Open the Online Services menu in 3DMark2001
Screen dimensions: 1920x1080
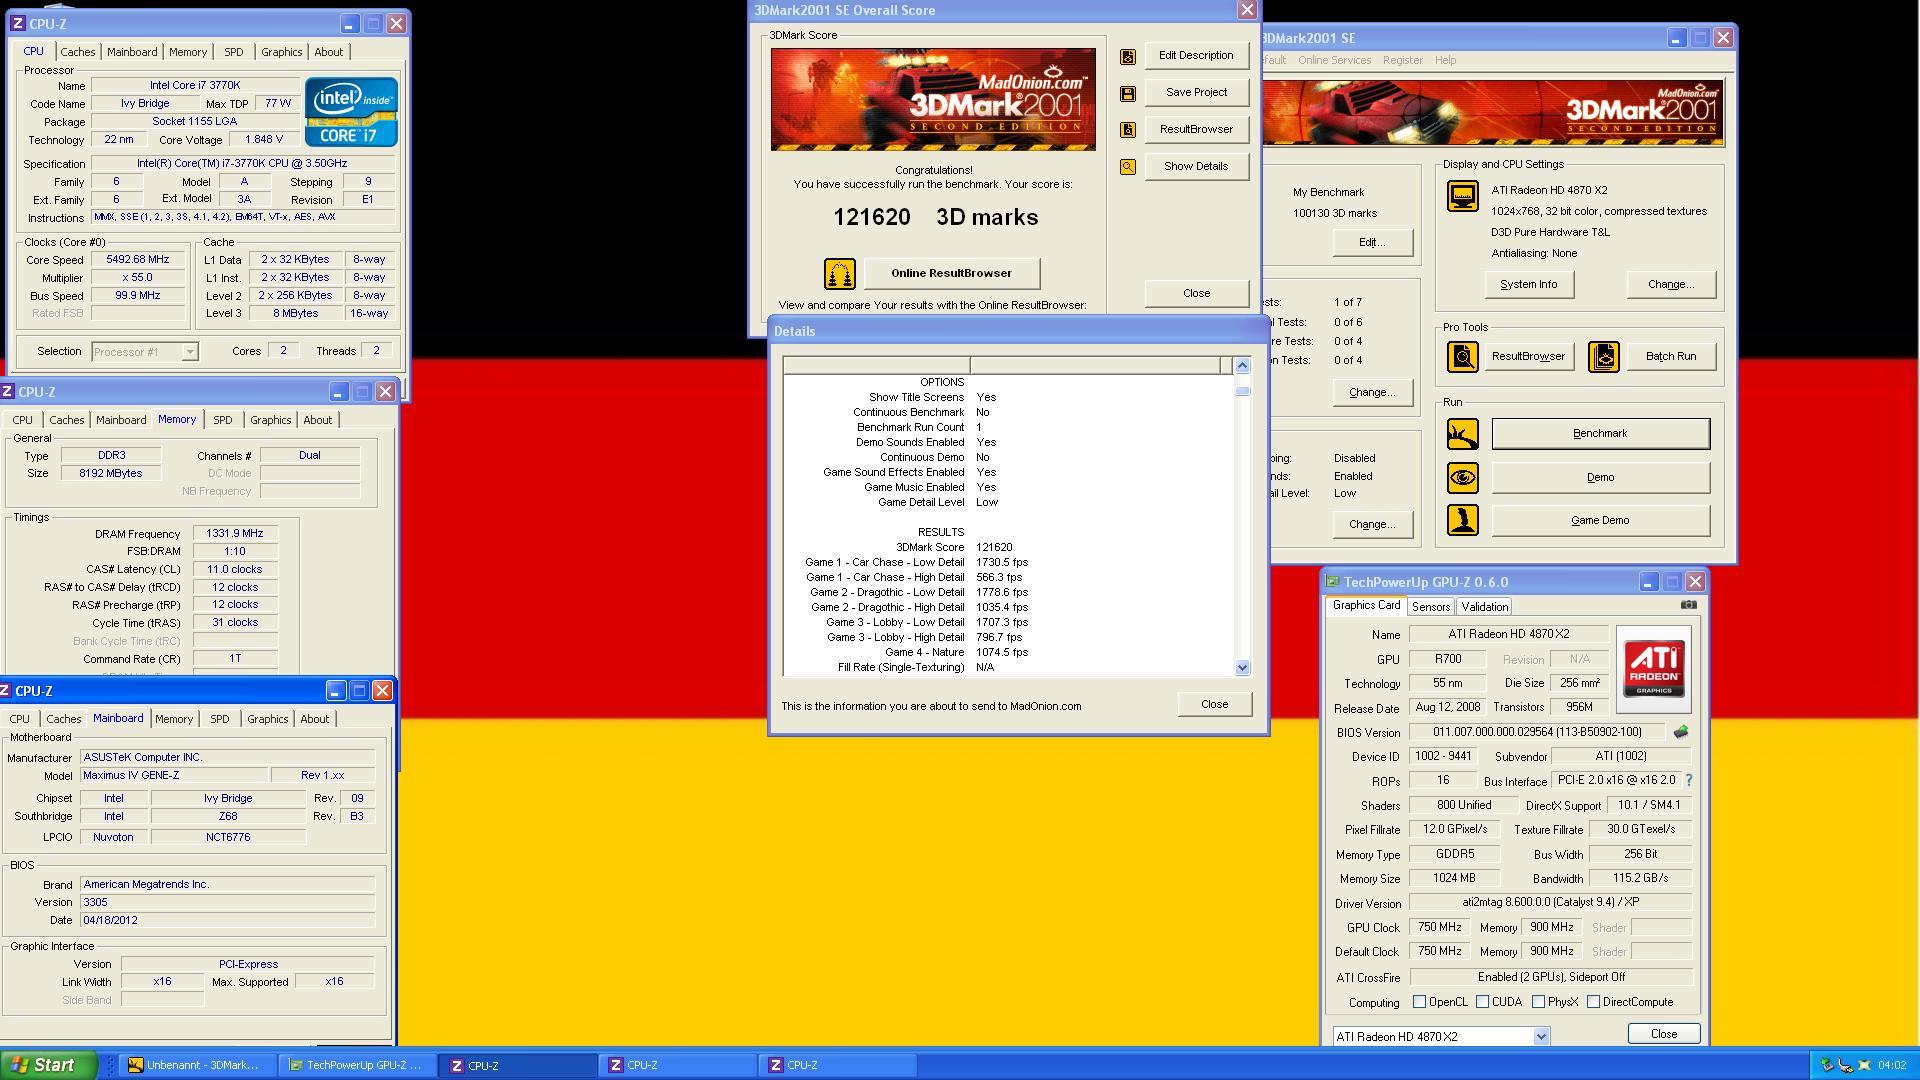tap(1334, 60)
